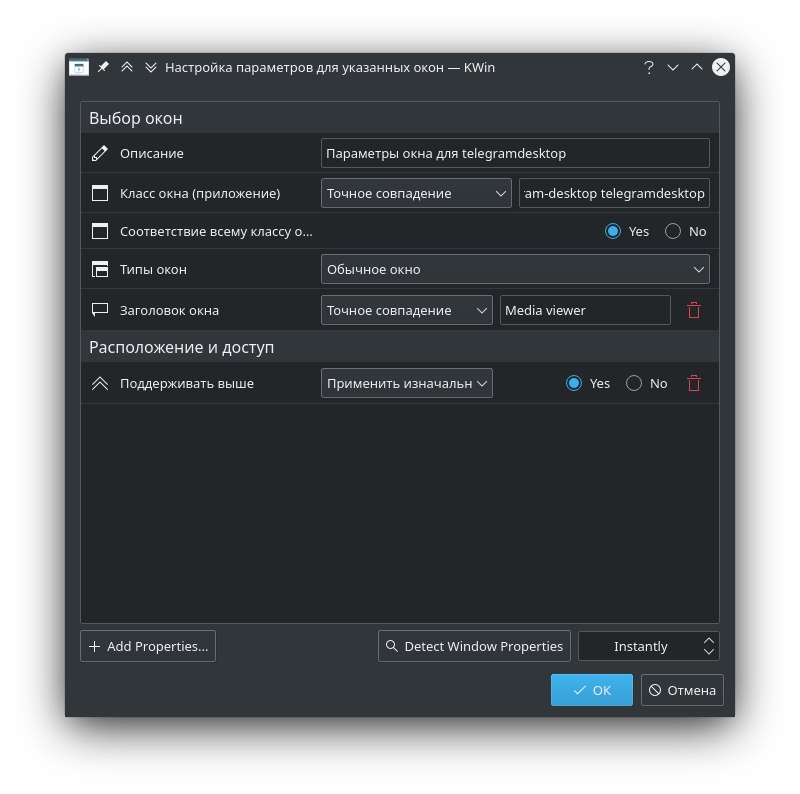Click the Поддерживать выше label
The height and width of the screenshot is (794, 800).
click(x=187, y=383)
